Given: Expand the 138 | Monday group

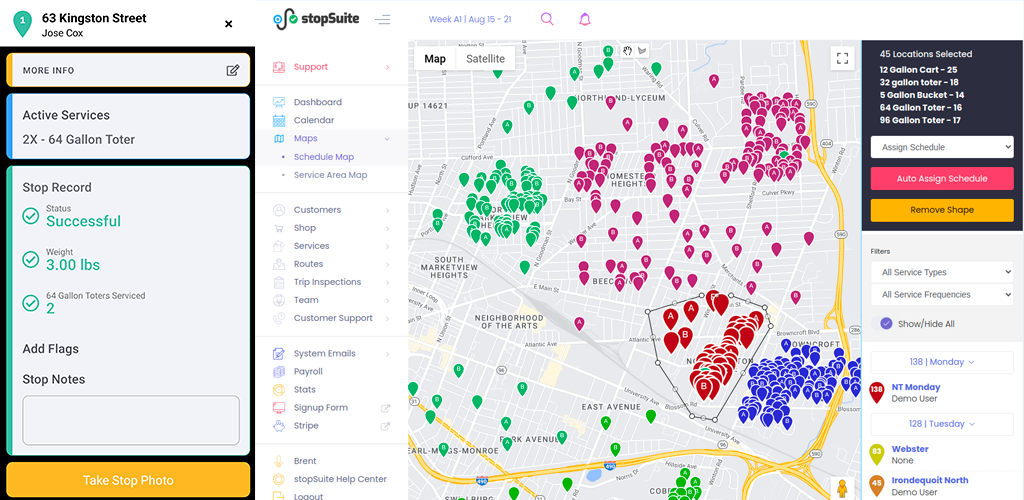Looking at the screenshot, I should pyautogui.click(x=942, y=362).
